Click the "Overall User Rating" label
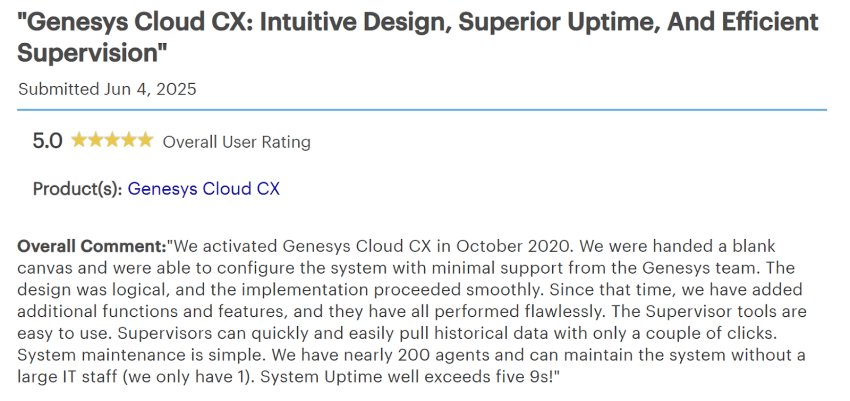This screenshot has width=850, height=401. click(x=236, y=142)
